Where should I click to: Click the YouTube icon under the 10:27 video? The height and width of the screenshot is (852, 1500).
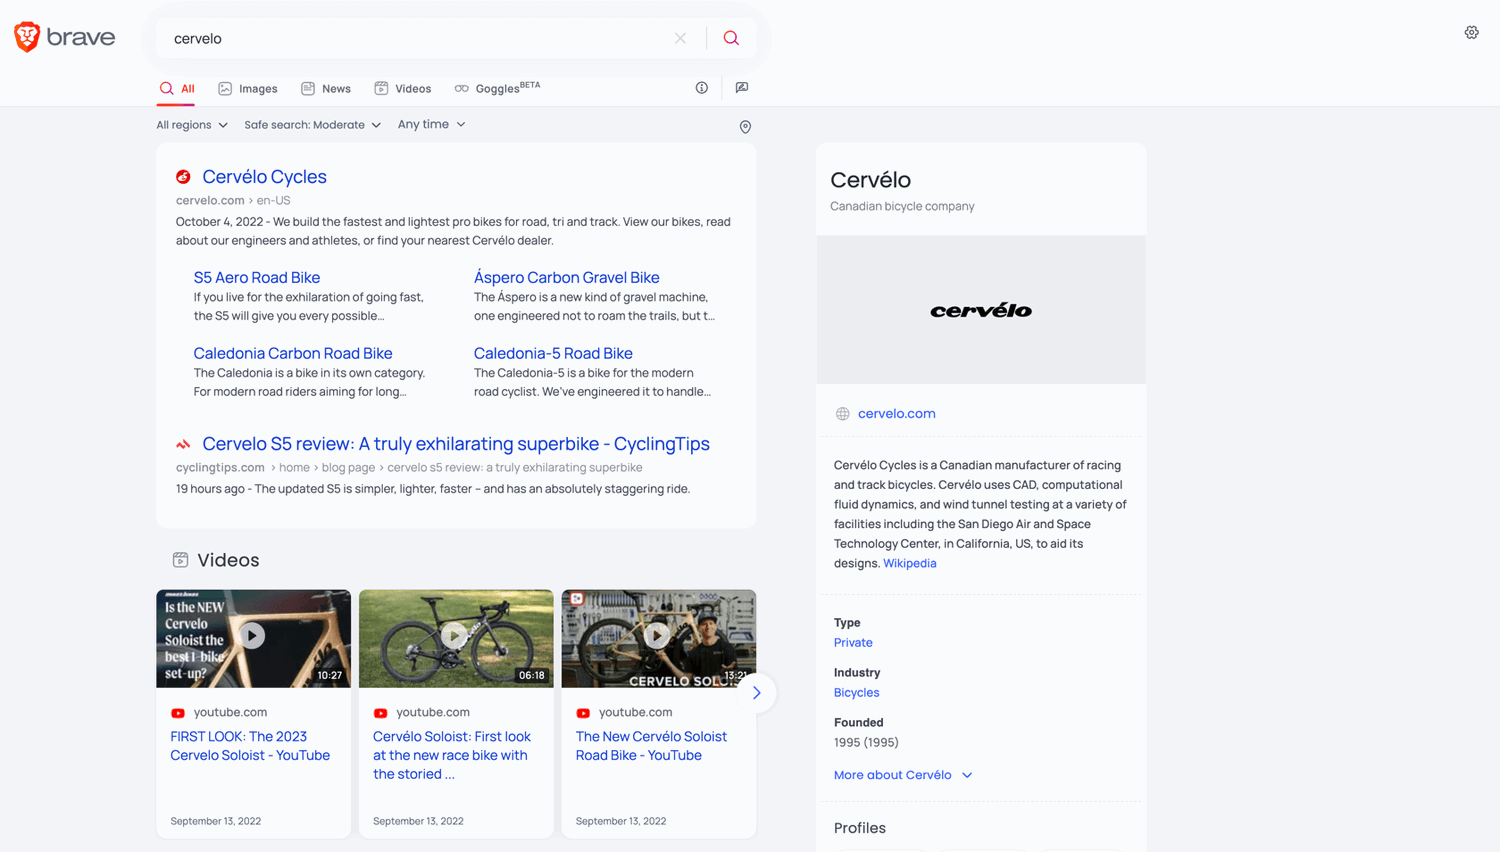pos(178,713)
